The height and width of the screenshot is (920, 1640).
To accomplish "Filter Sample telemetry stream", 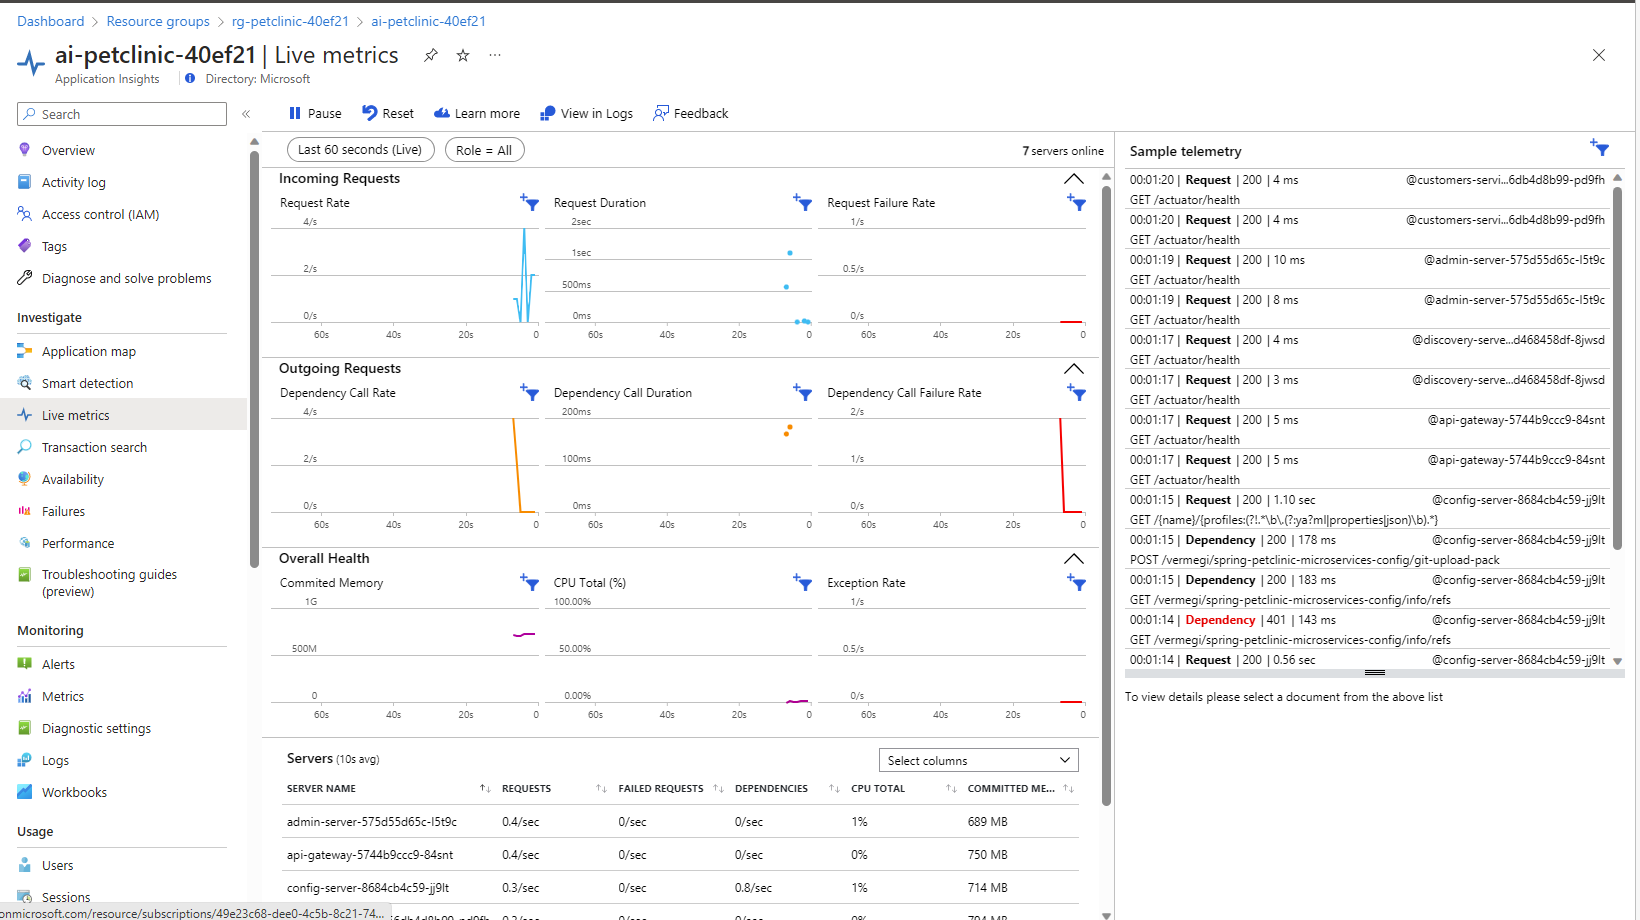I will click(1599, 148).
